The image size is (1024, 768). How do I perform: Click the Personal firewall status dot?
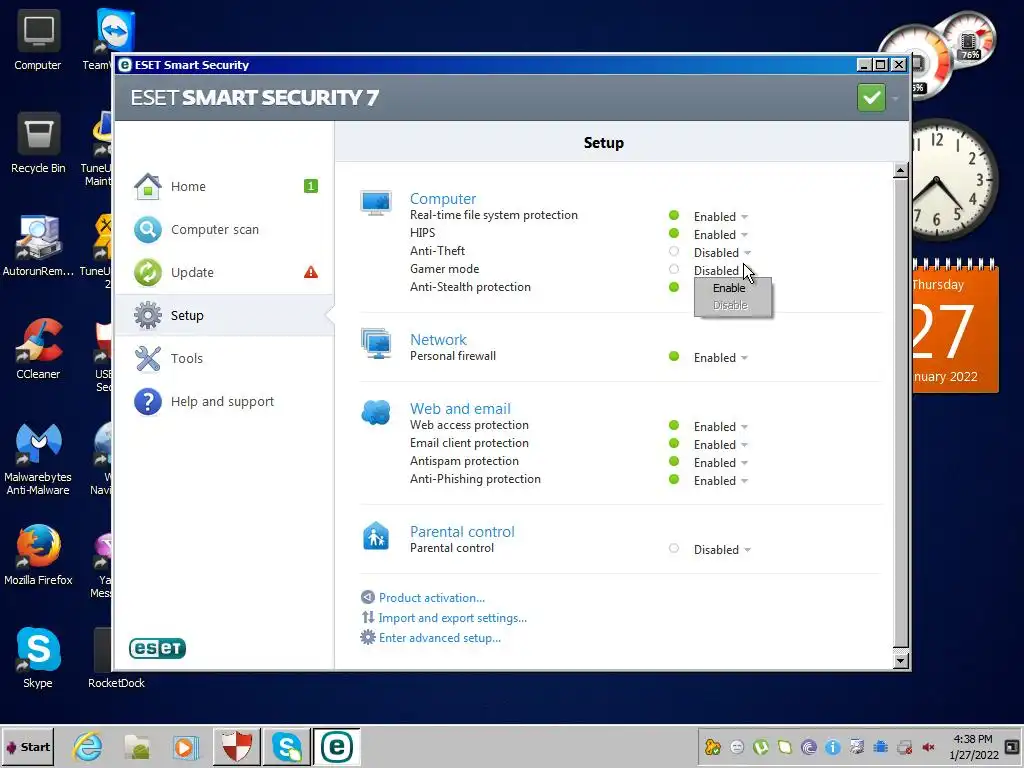674,357
